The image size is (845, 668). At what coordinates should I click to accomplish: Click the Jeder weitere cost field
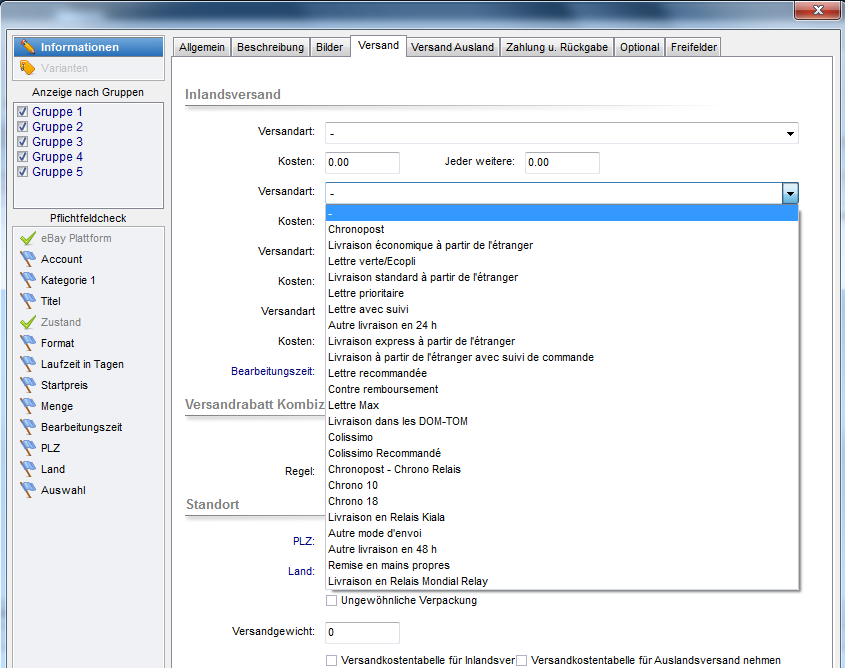pos(561,162)
